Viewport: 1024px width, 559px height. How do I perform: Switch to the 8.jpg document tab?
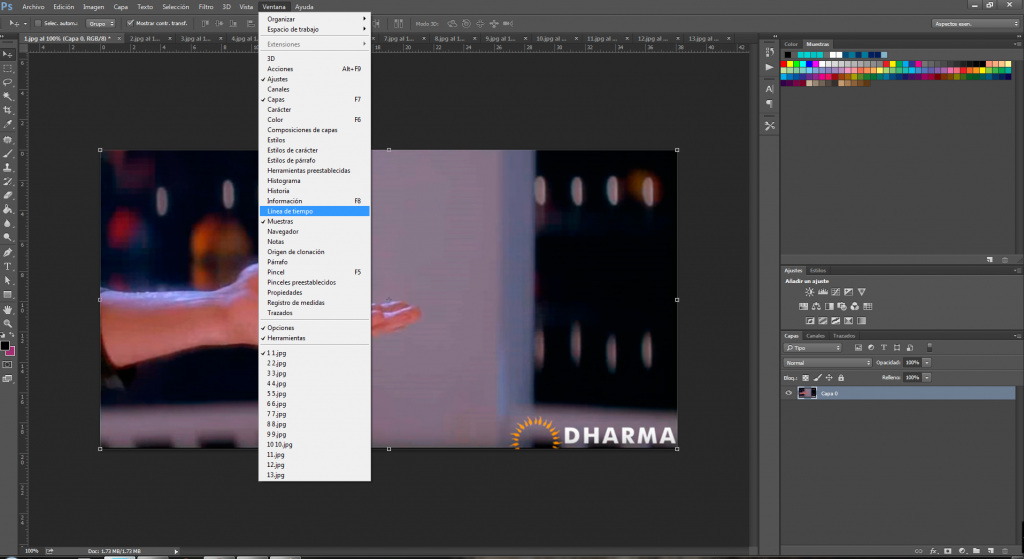pyautogui.click(x=449, y=39)
